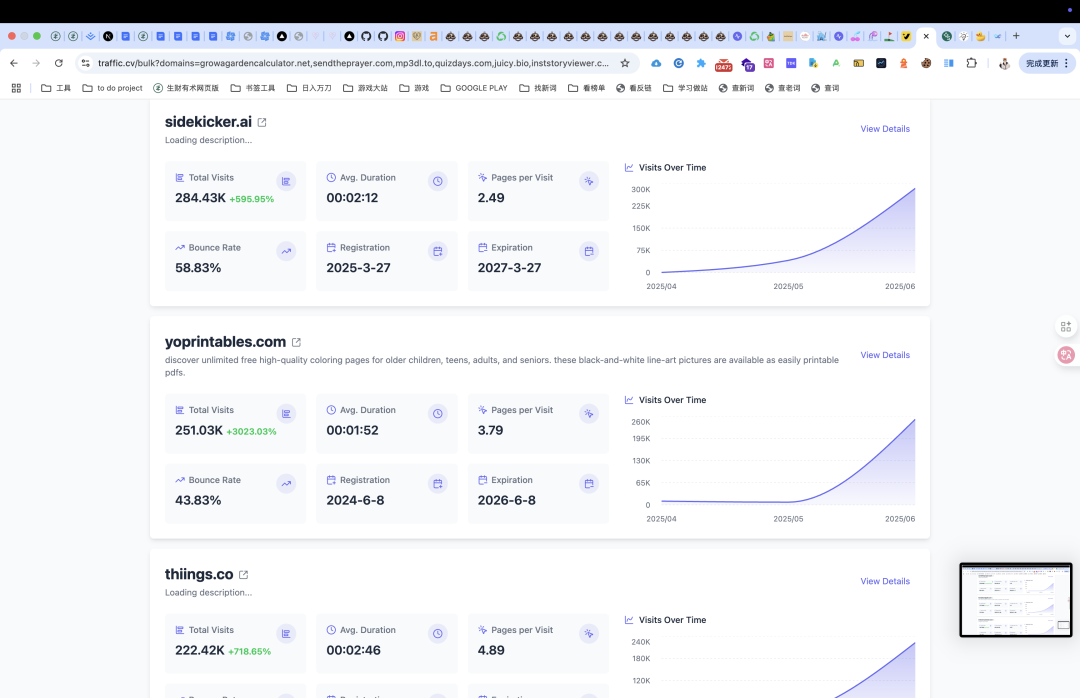Open the tab search dropdown chevron
This screenshot has height=698, width=1080.
(1067, 37)
